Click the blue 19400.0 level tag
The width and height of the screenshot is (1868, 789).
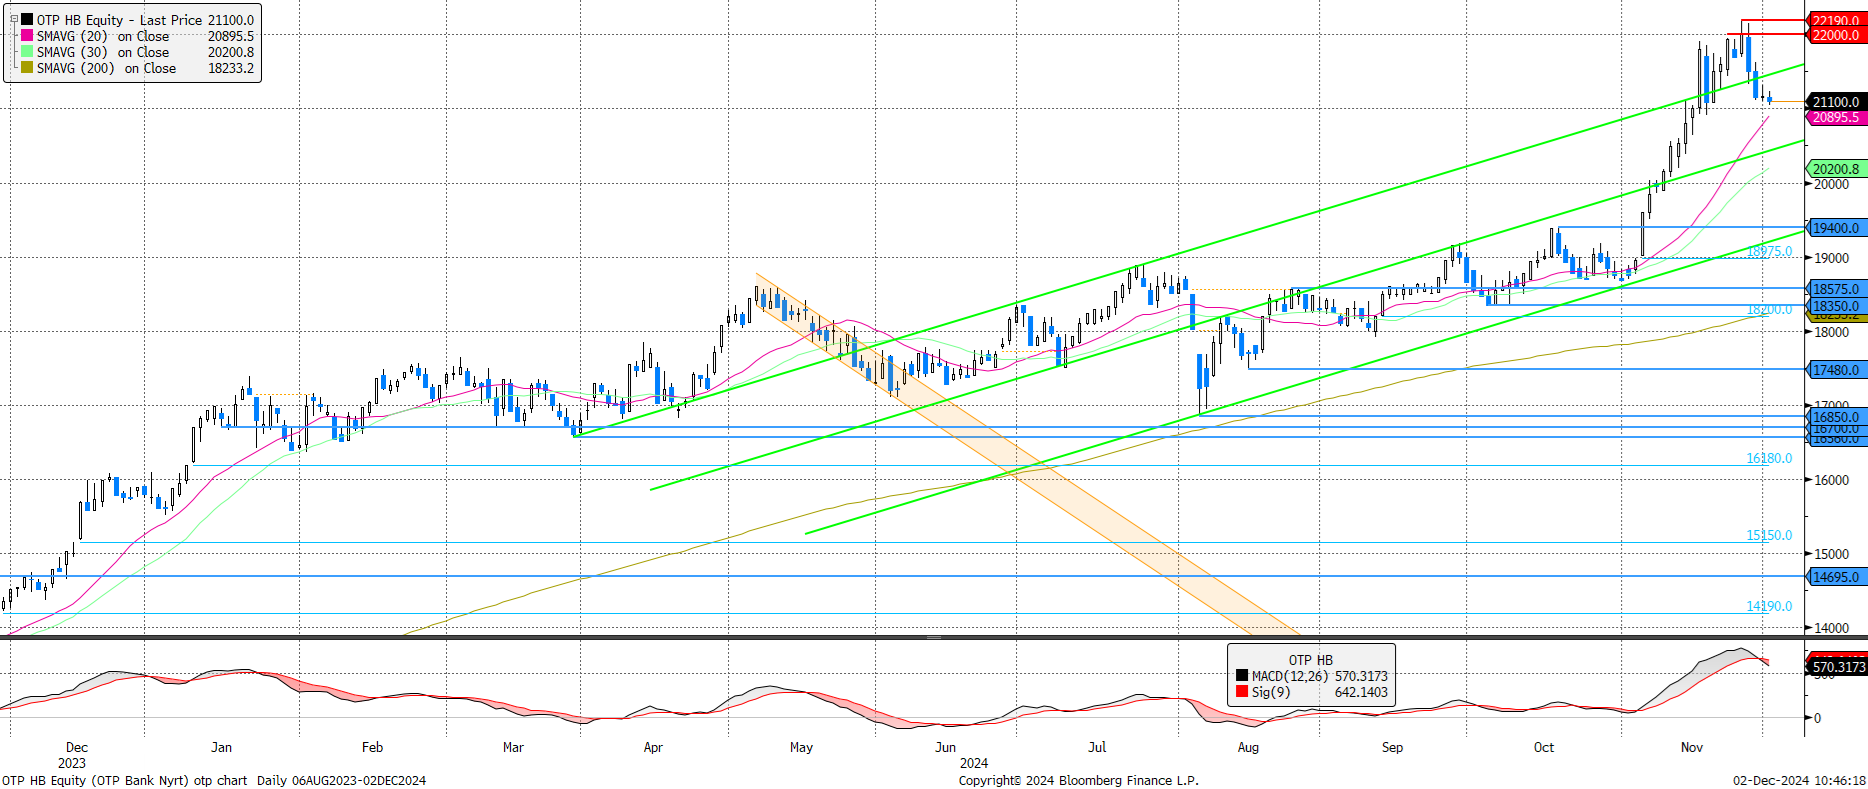click(x=1836, y=228)
